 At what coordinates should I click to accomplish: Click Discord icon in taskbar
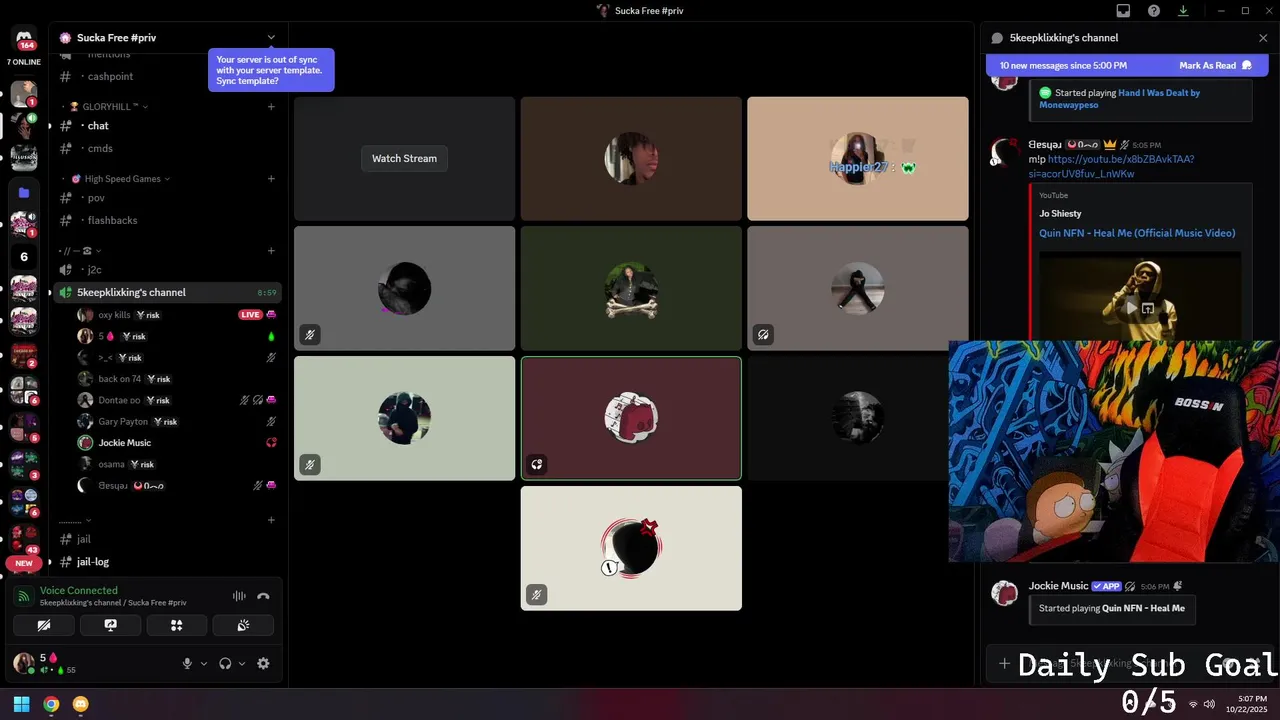(81, 704)
